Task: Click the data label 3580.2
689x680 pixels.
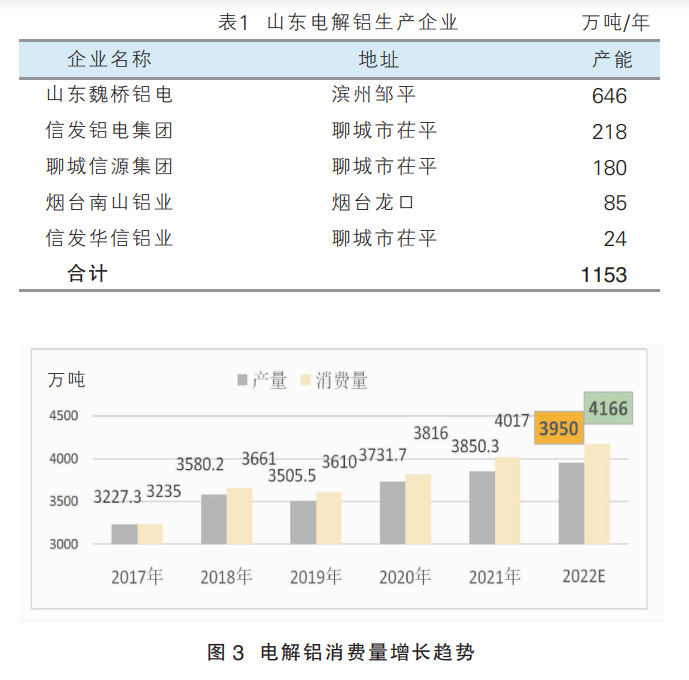Action: coord(200,464)
